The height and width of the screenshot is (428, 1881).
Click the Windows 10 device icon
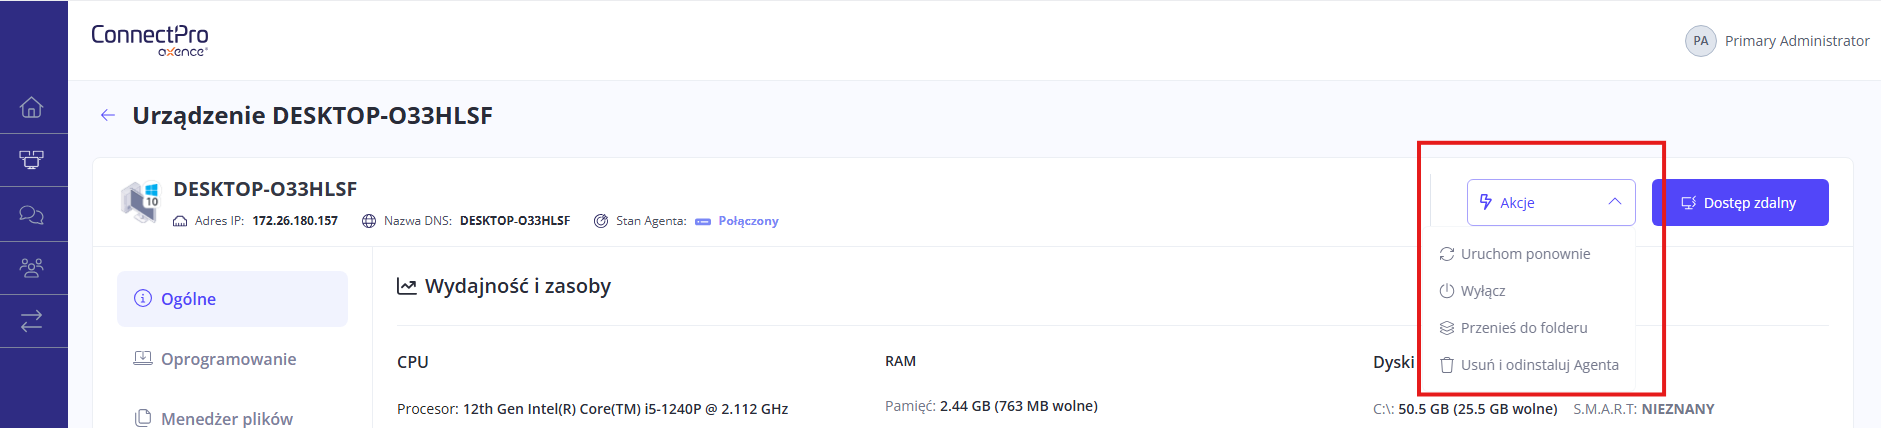coord(140,201)
